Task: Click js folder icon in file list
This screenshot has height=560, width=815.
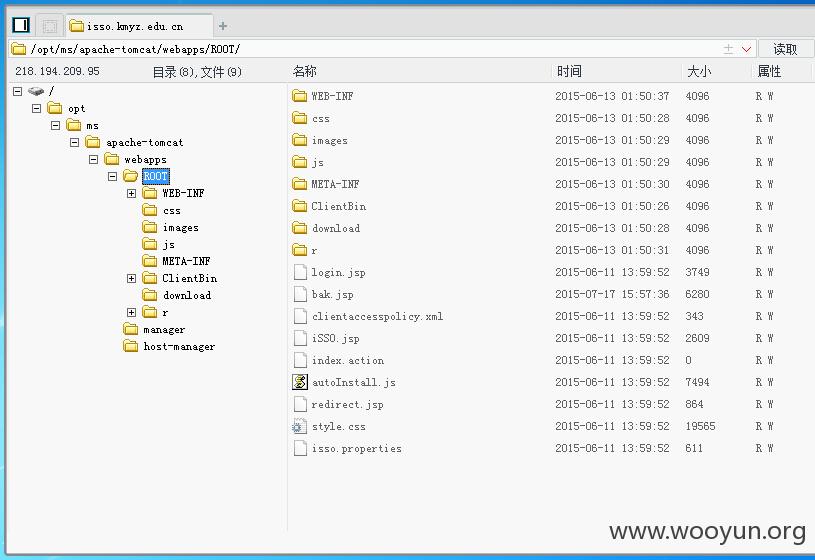Action: 299,162
